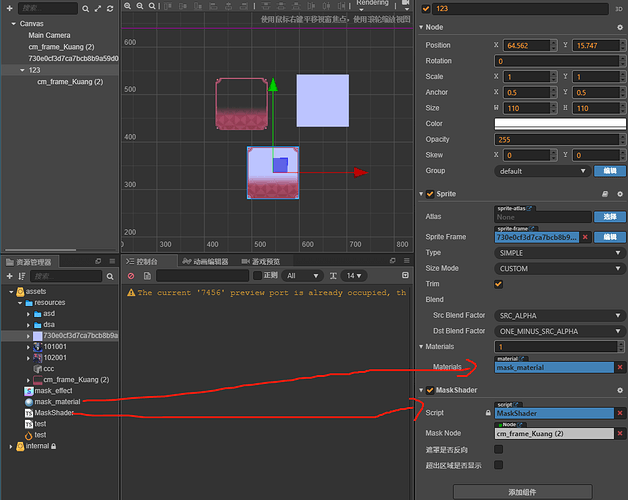
Task: Click the create asset plus icon in the assets panel
Action: point(10,276)
